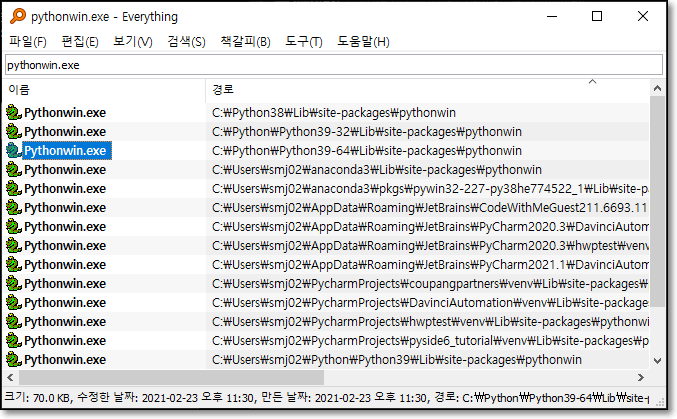Image resolution: width=677 pixels, height=419 pixels.
Task: Close the Everything window
Action: (x=642, y=16)
